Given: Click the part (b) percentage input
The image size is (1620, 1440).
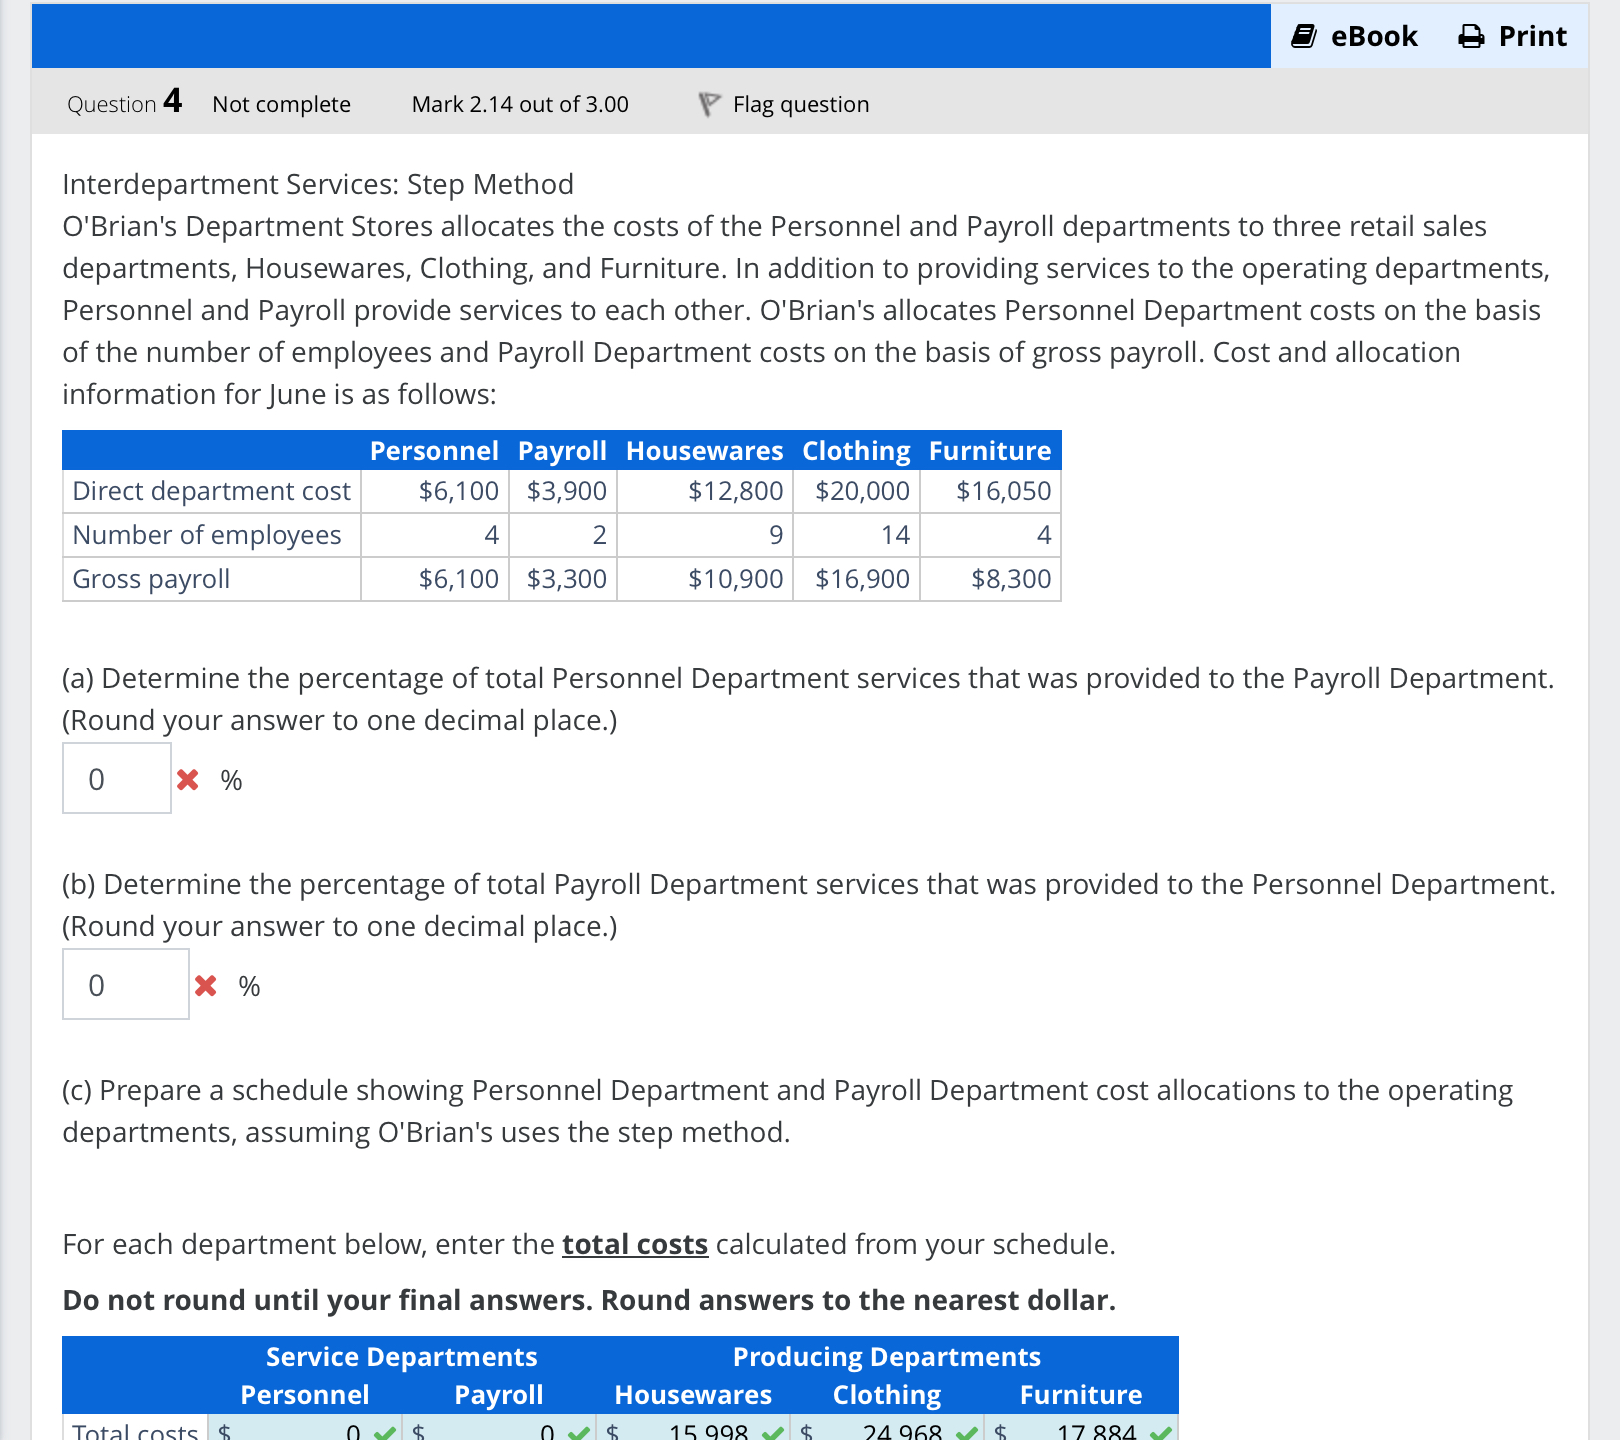Looking at the screenshot, I should (126, 984).
